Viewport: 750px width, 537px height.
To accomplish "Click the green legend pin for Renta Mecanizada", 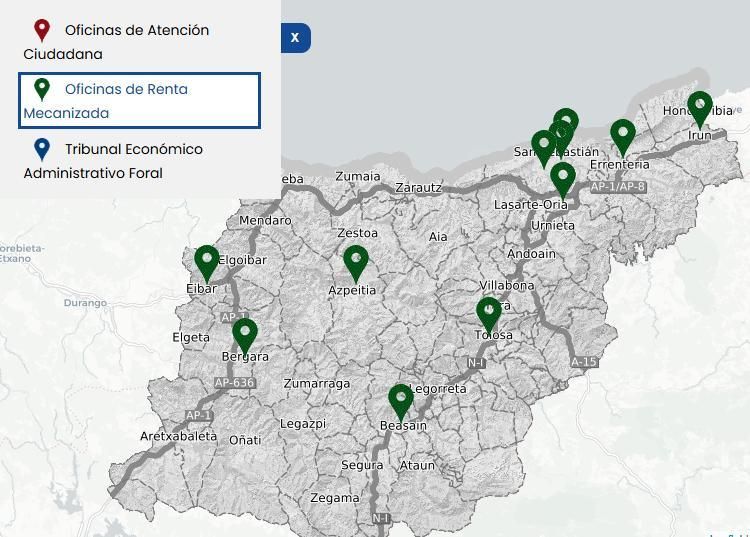I will pyautogui.click(x=42, y=90).
